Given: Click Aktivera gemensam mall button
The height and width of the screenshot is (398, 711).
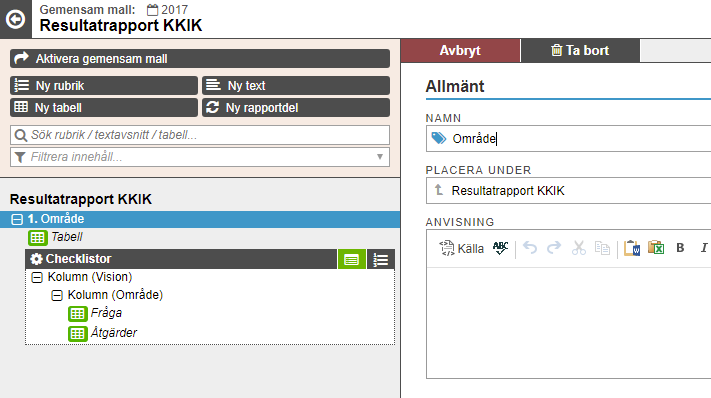Looking at the screenshot, I should click(200, 58).
